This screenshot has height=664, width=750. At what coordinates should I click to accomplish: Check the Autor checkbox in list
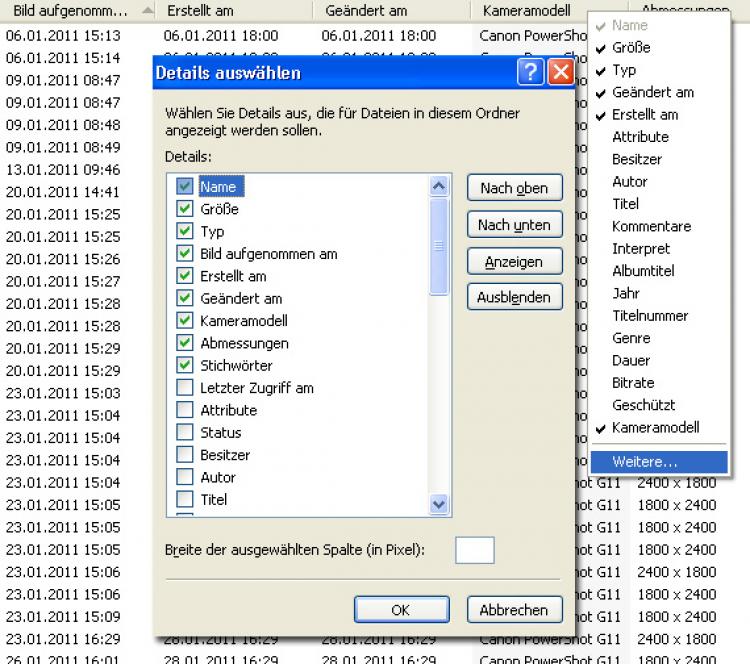click(x=185, y=477)
